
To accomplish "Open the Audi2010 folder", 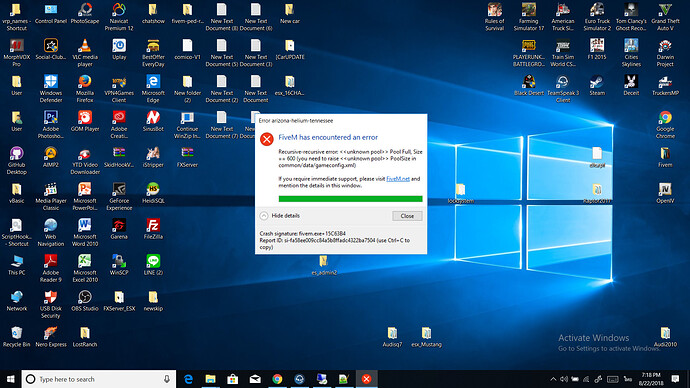I will click(665, 337).
